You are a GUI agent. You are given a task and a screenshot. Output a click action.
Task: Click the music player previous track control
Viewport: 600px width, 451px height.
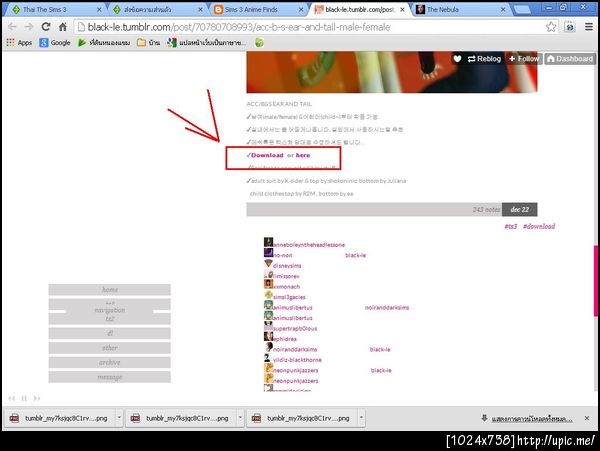click(12, 398)
